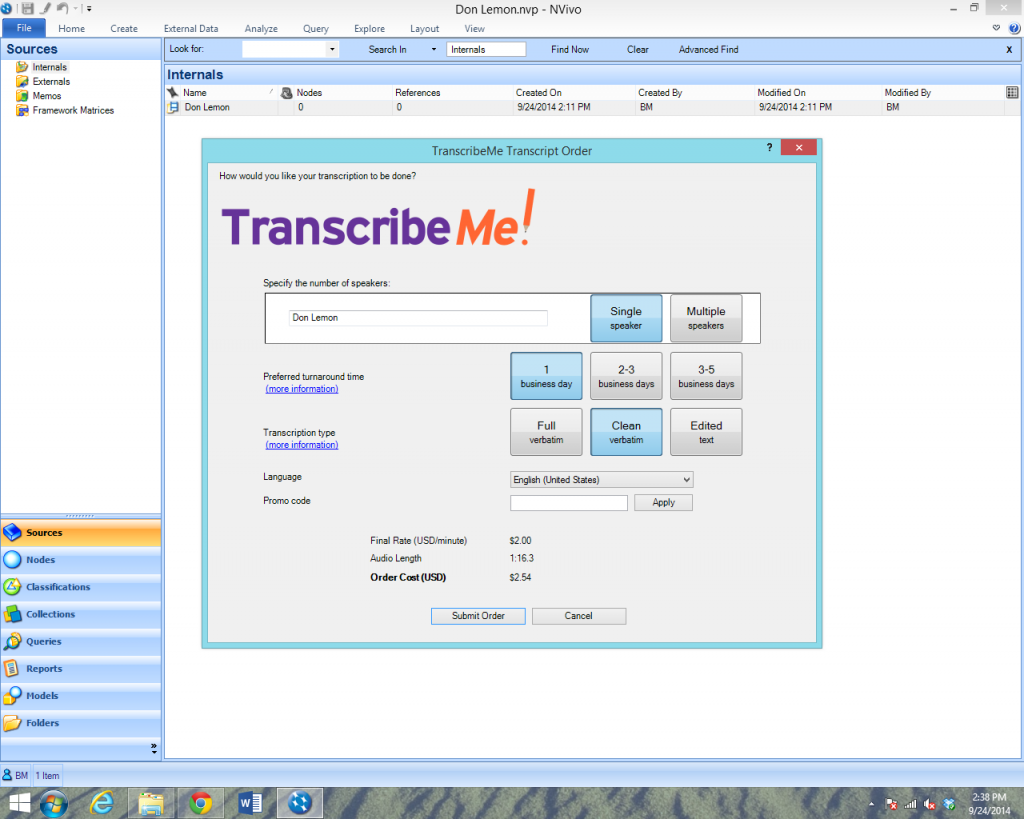Image resolution: width=1024 pixels, height=819 pixels.
Task: Choose 2-3 business days turnaround
Action: click(x=626, y=376)
